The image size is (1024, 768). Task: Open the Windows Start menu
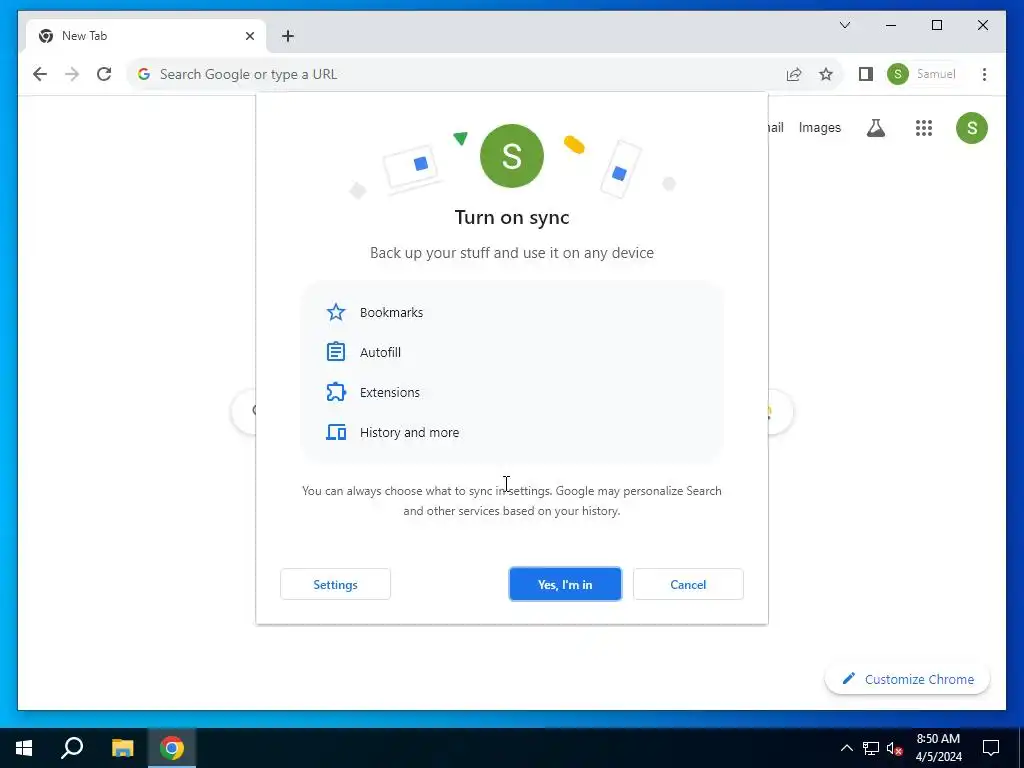click(x=24, y=748)
